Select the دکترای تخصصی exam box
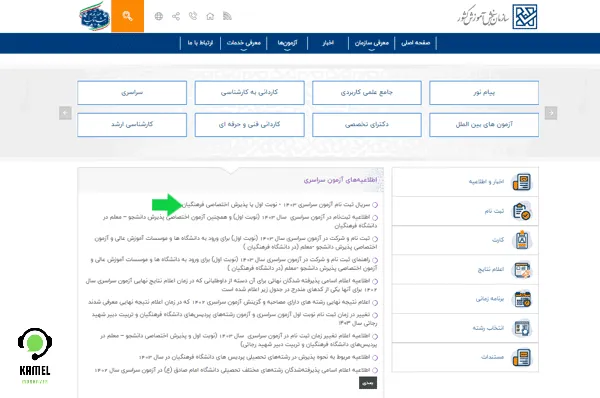This screenshot has width=600, height=398. [367, 125]
